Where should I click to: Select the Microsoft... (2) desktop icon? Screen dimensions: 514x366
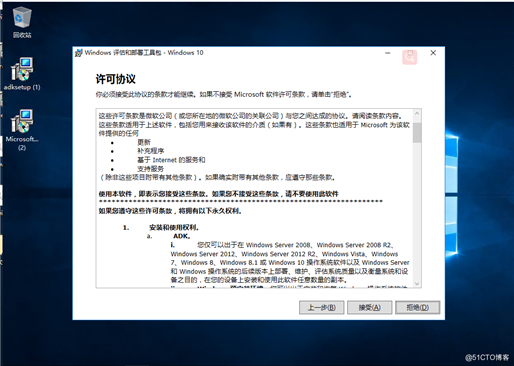[x=22, y=130]
